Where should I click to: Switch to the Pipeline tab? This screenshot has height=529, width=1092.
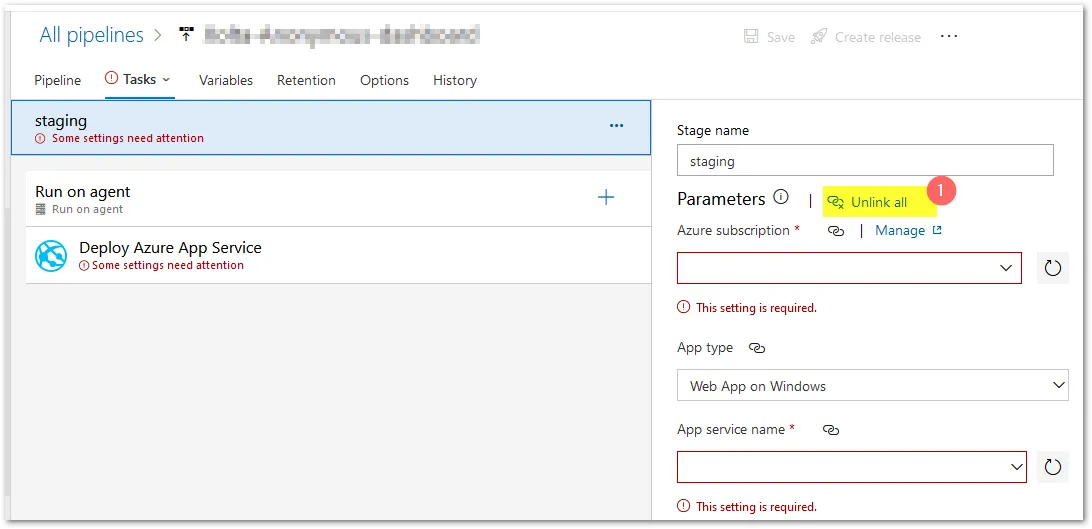(57, 80)
